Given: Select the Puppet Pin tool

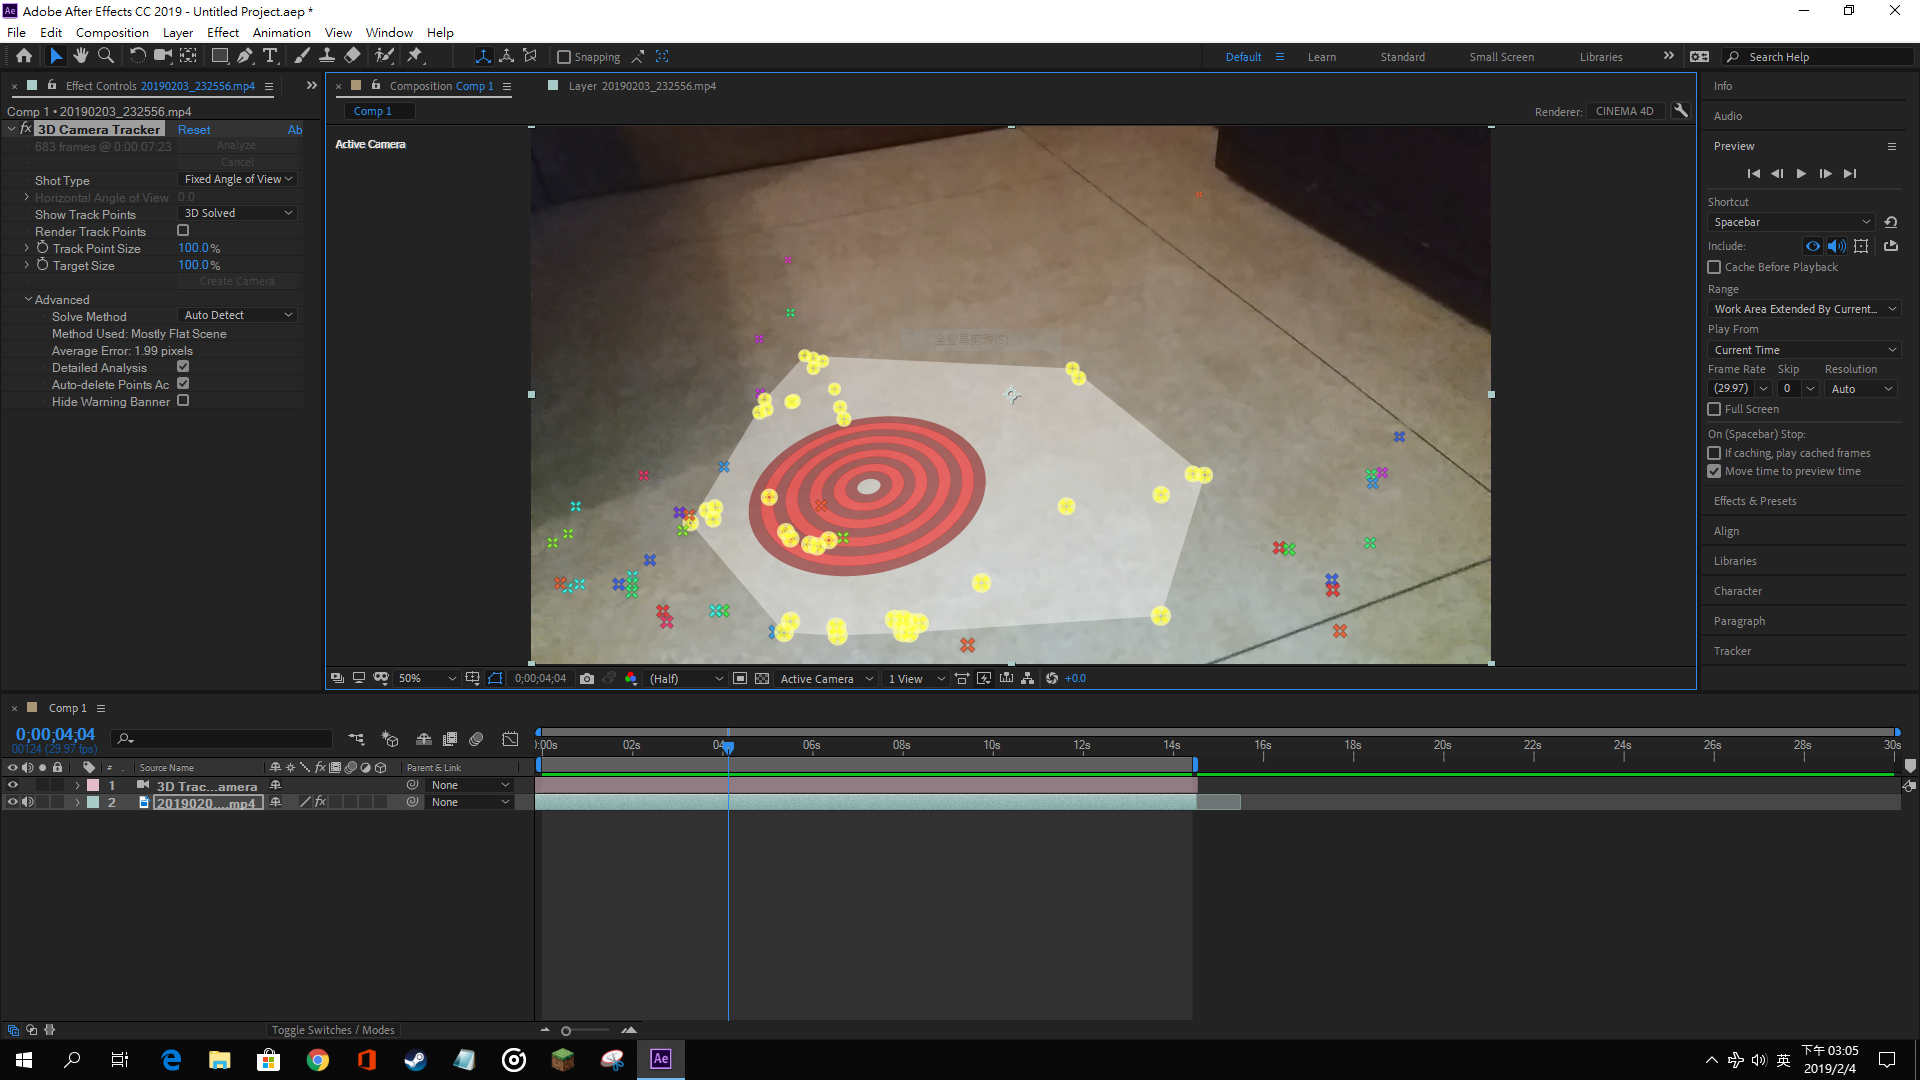Looking at the screenshot, I should click(415, 56).
